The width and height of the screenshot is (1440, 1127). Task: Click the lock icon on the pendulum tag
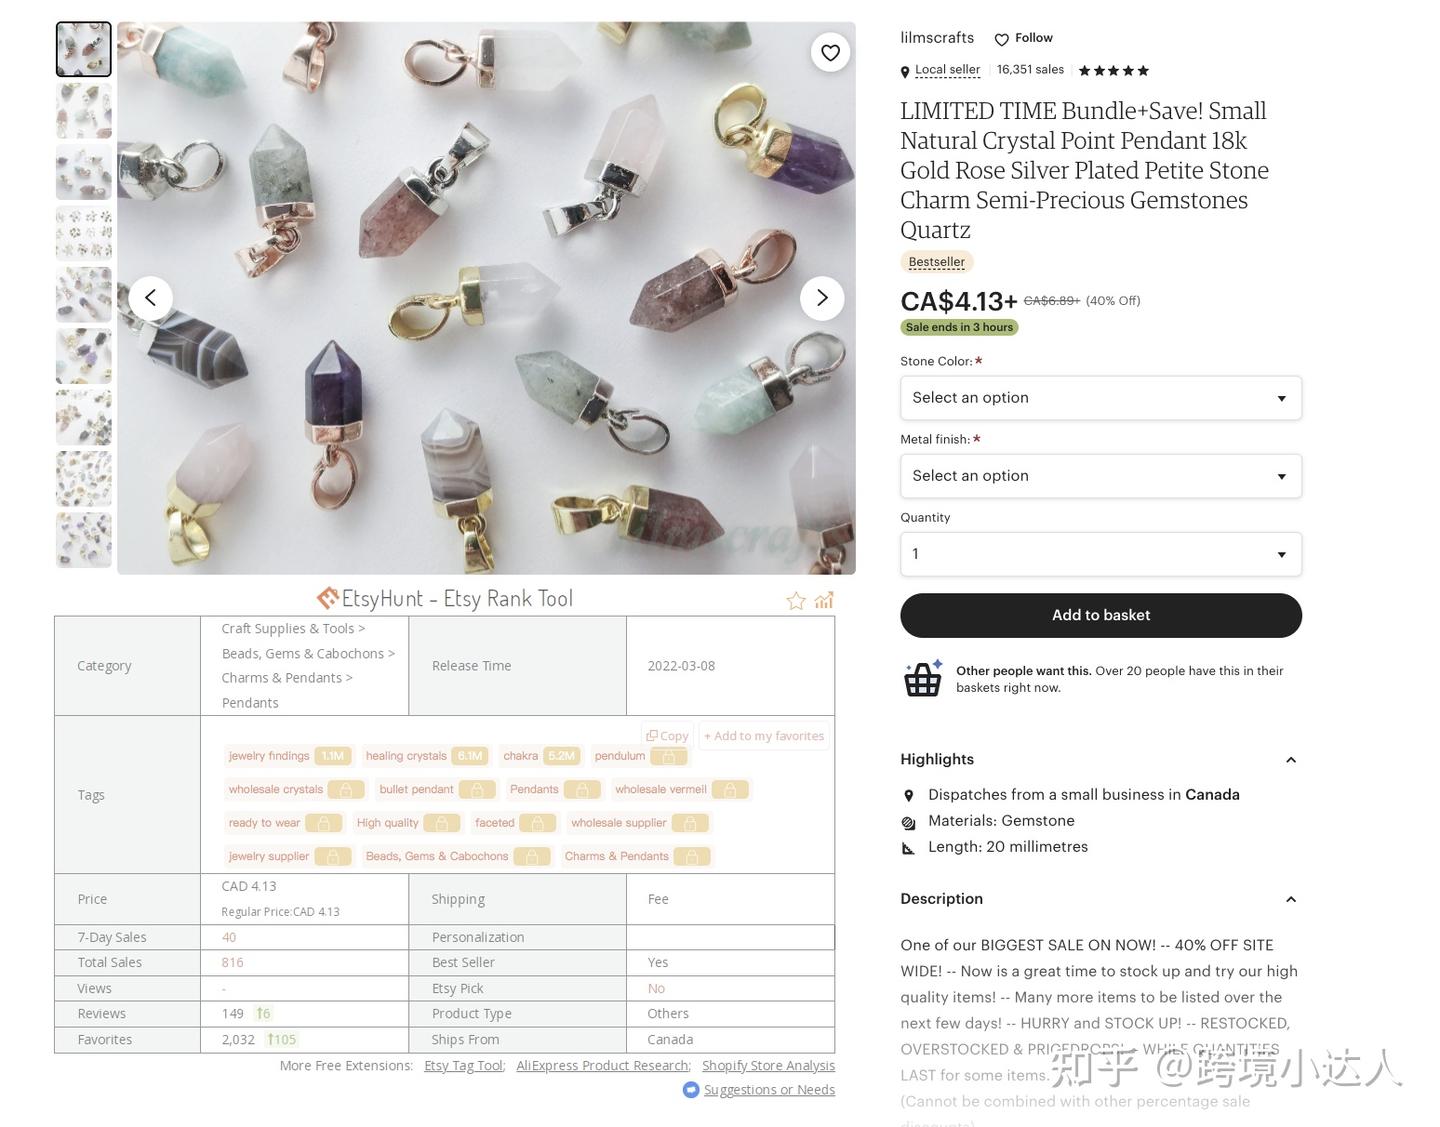[669, 756]
